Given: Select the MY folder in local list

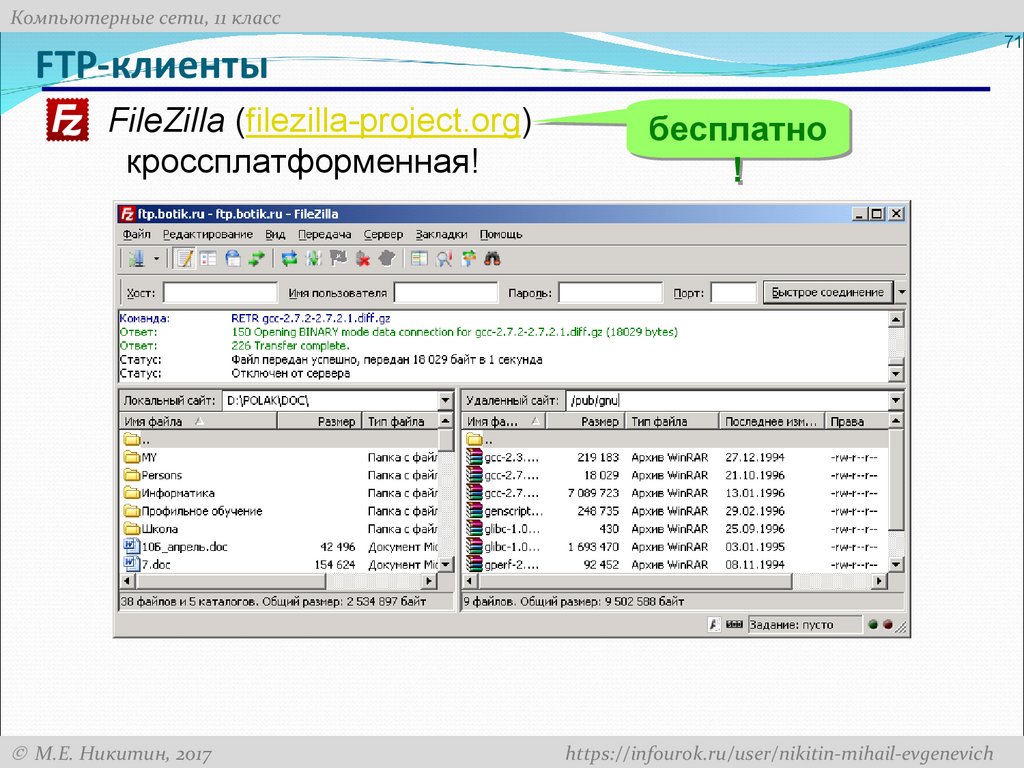Looking at the screenshot, I should 280,457.
